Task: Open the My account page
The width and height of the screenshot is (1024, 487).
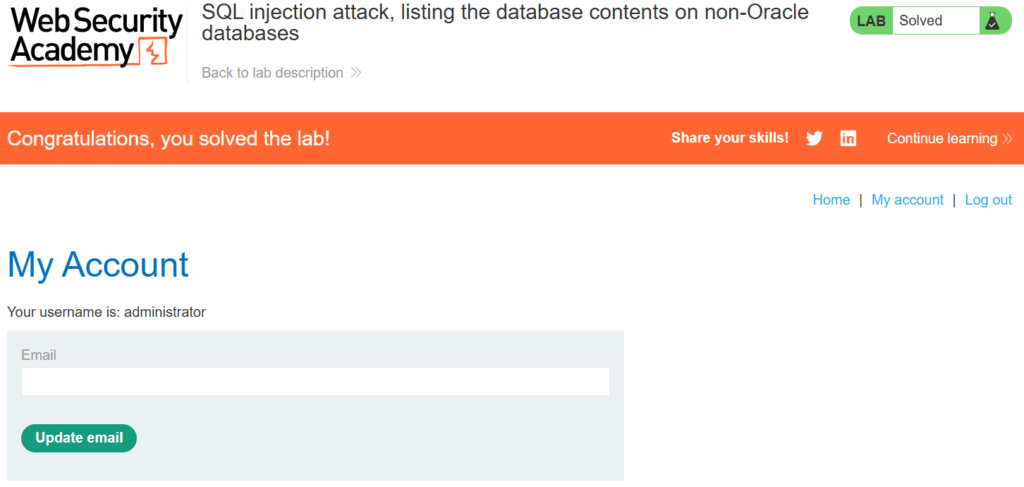Action: coord(907,200)
